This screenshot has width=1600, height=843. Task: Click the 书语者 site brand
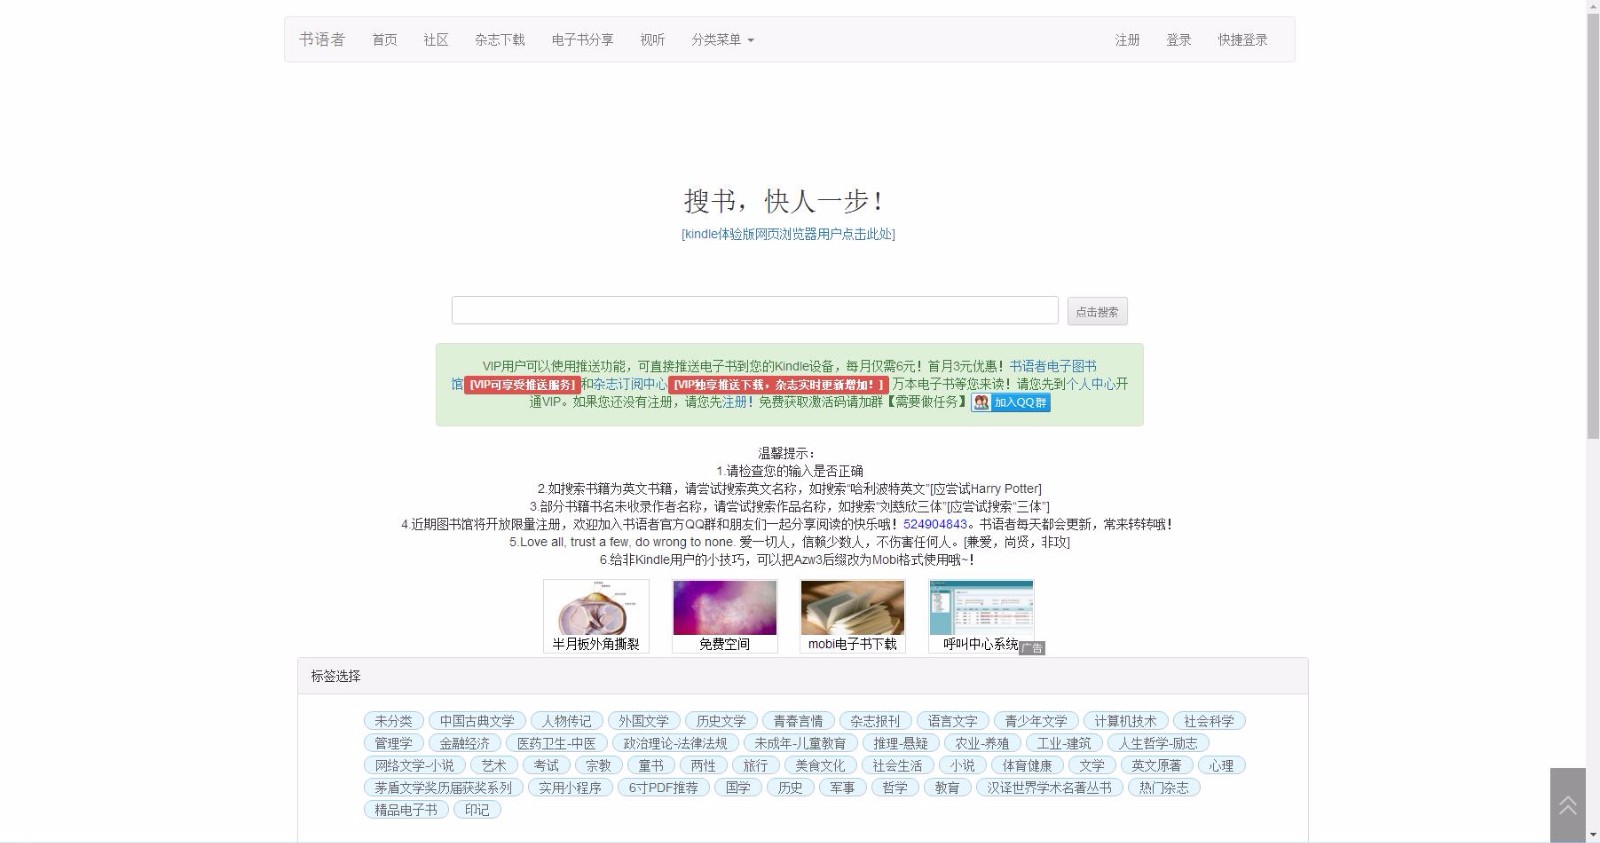tap(321, 40)
